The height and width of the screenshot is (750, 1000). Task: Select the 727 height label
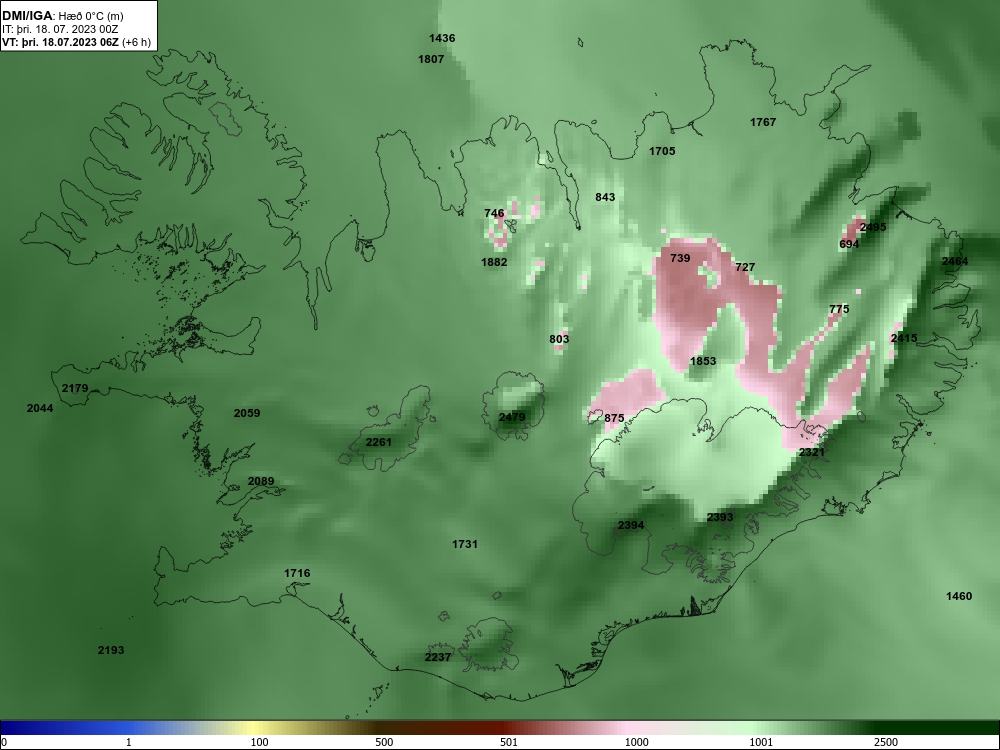pyautogui.click(x=745, y=267)
